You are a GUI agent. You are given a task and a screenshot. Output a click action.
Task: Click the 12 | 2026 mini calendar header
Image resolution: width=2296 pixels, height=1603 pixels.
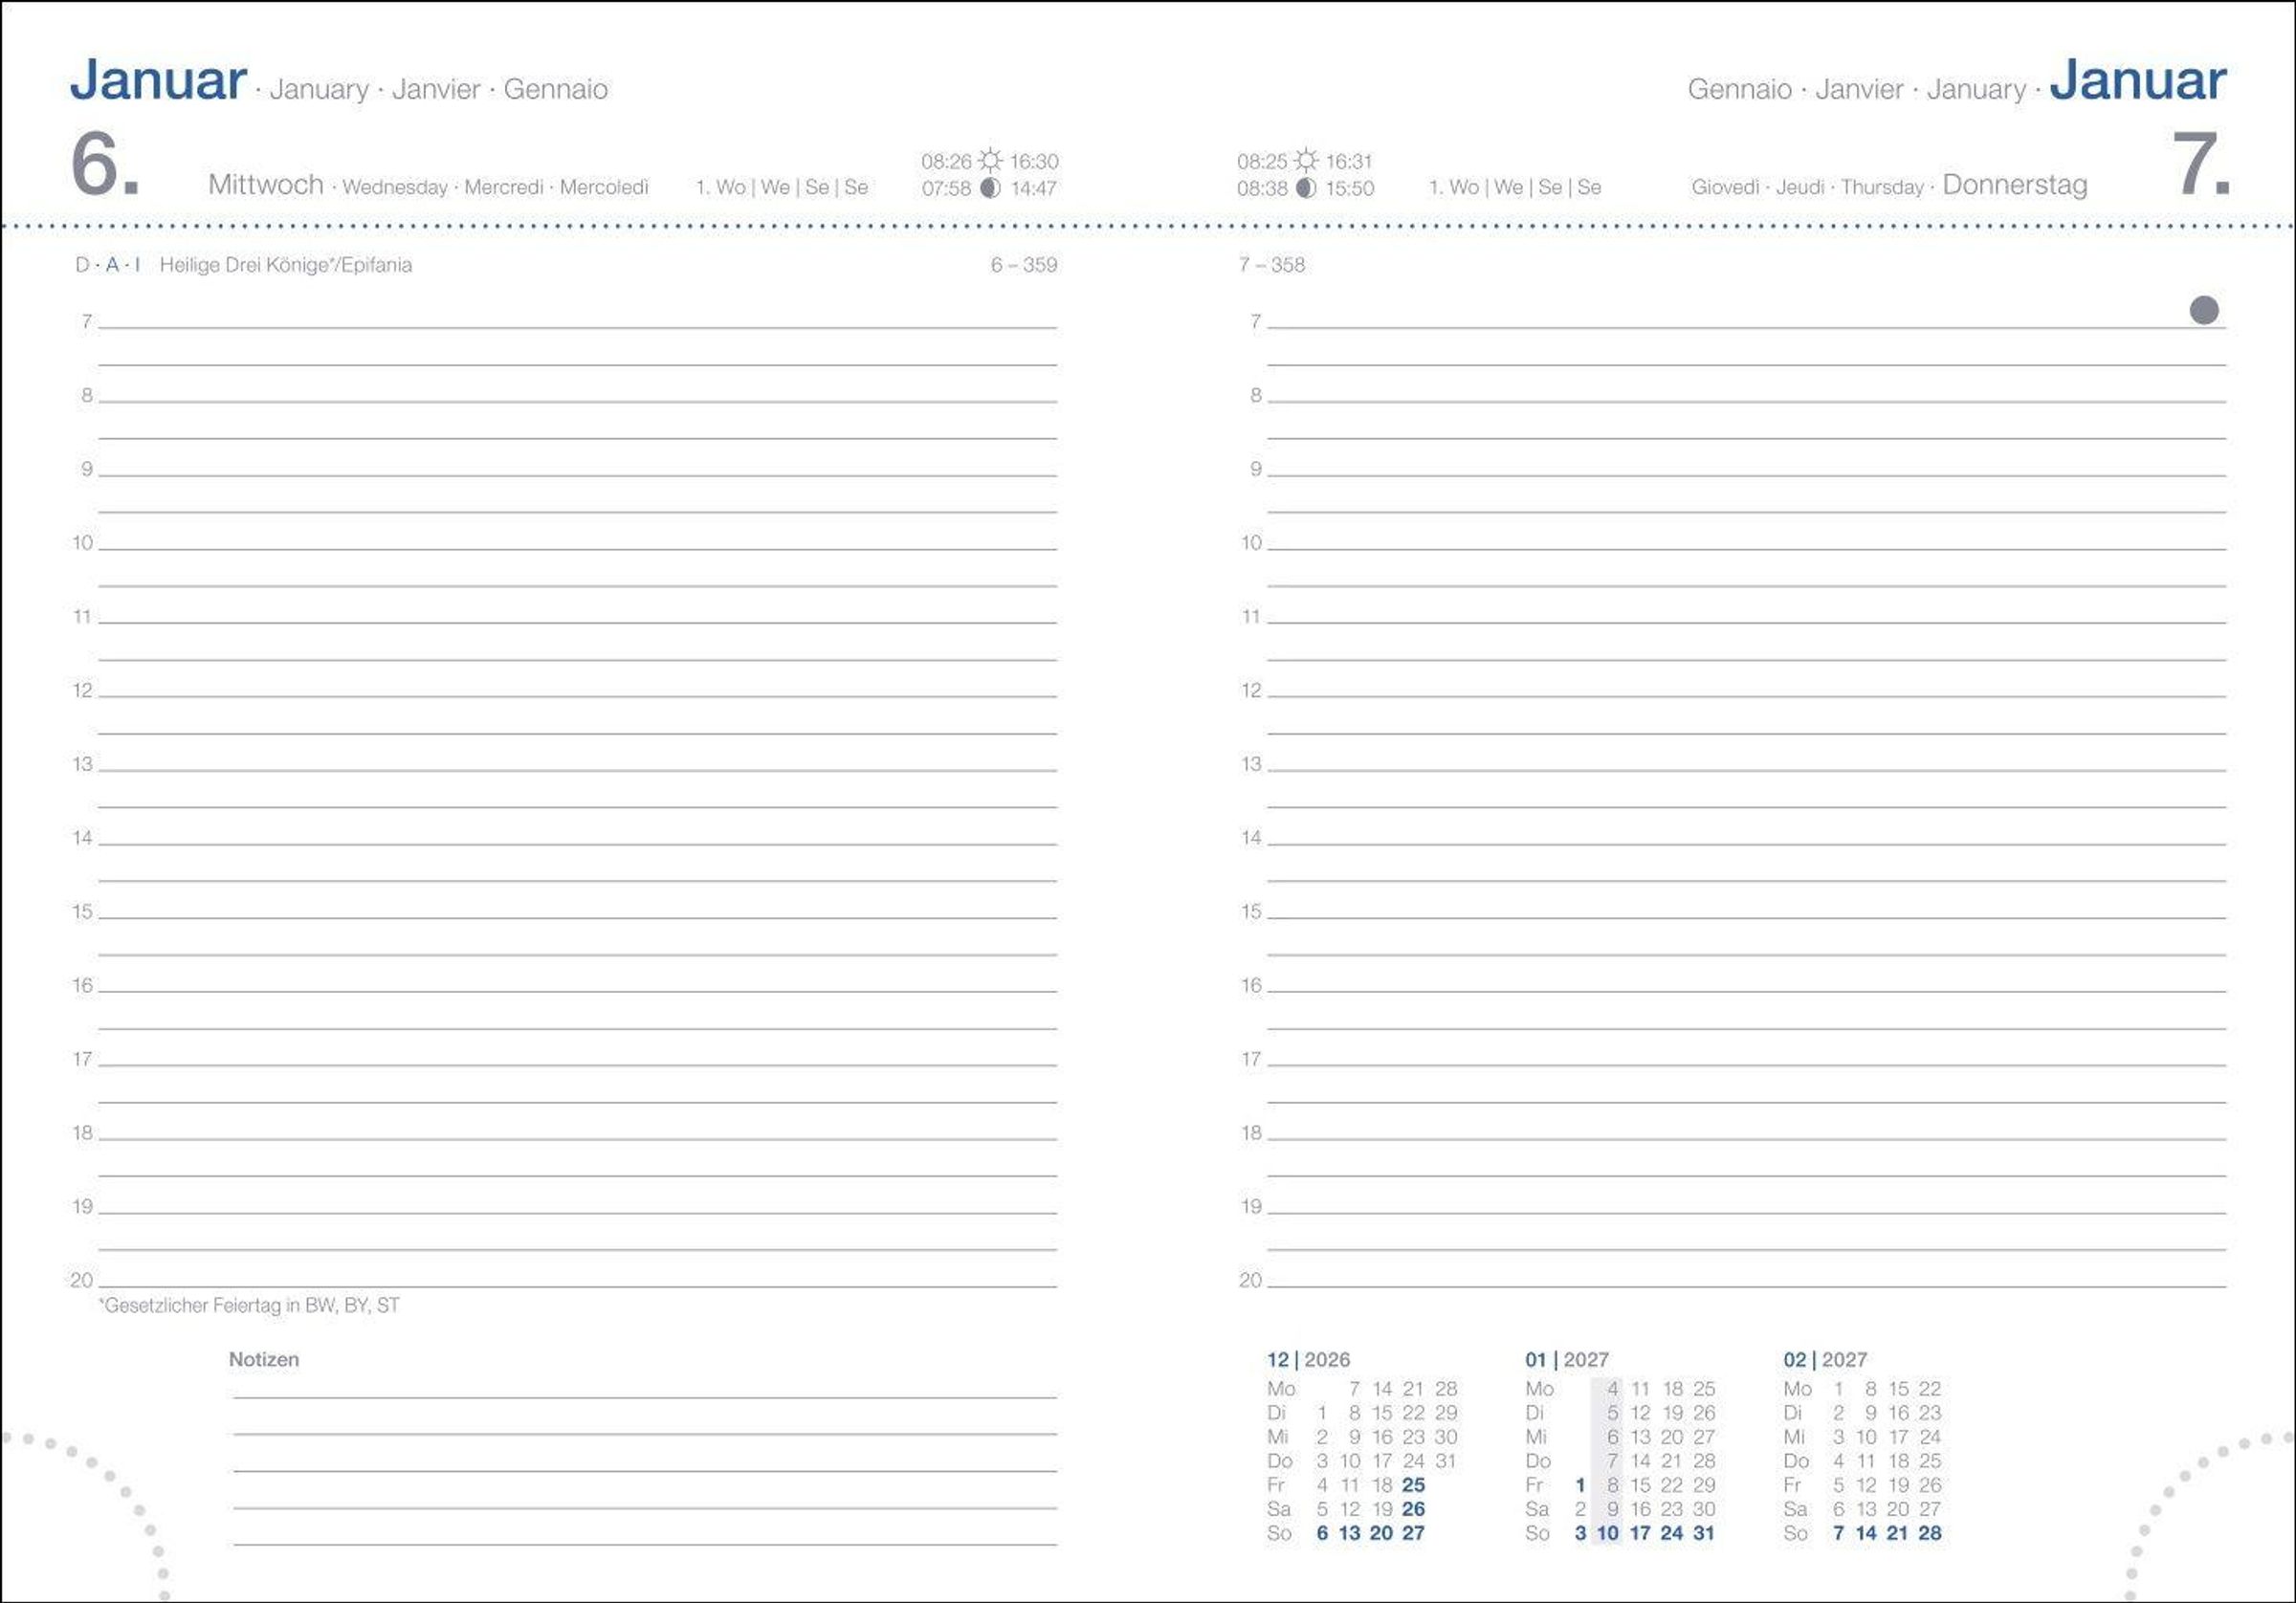pos(1308,1360)
